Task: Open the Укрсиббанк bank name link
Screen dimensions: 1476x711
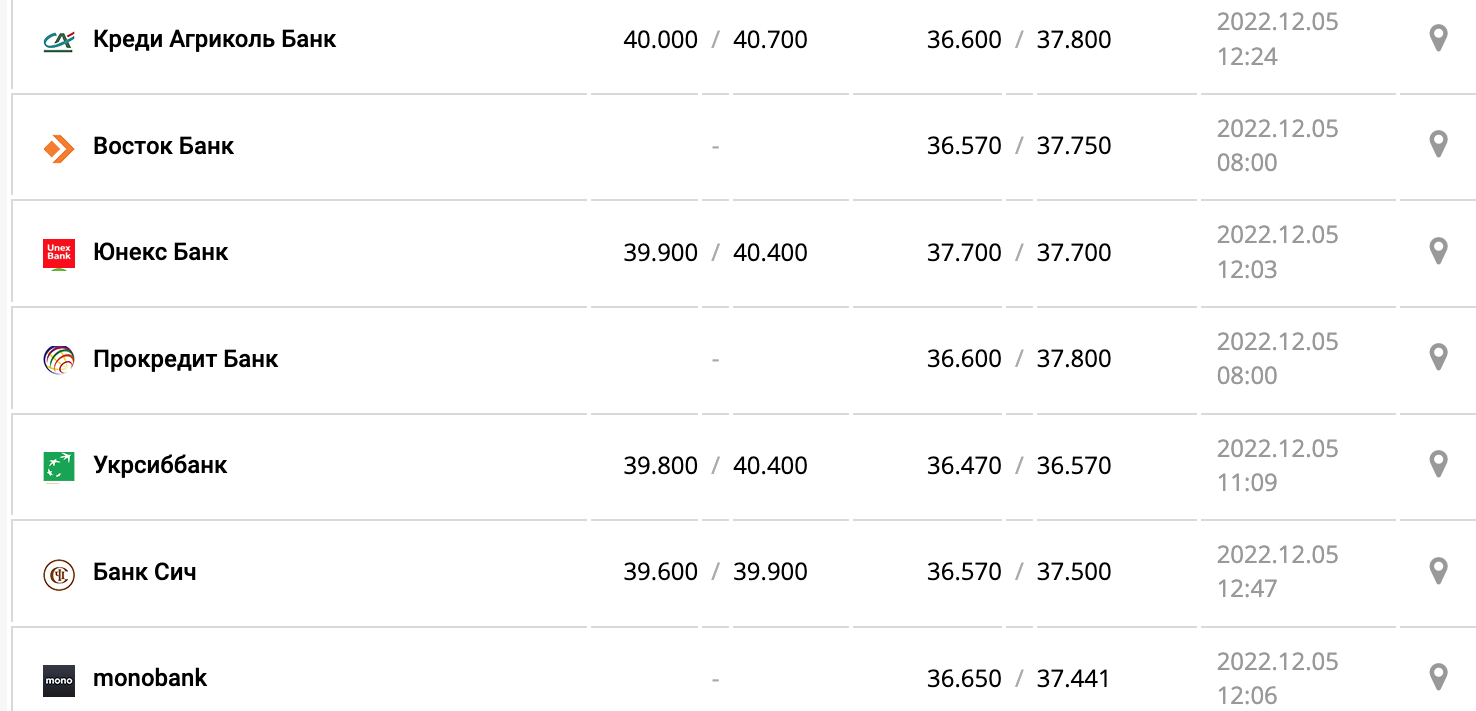Action: [x=160, y=466]
